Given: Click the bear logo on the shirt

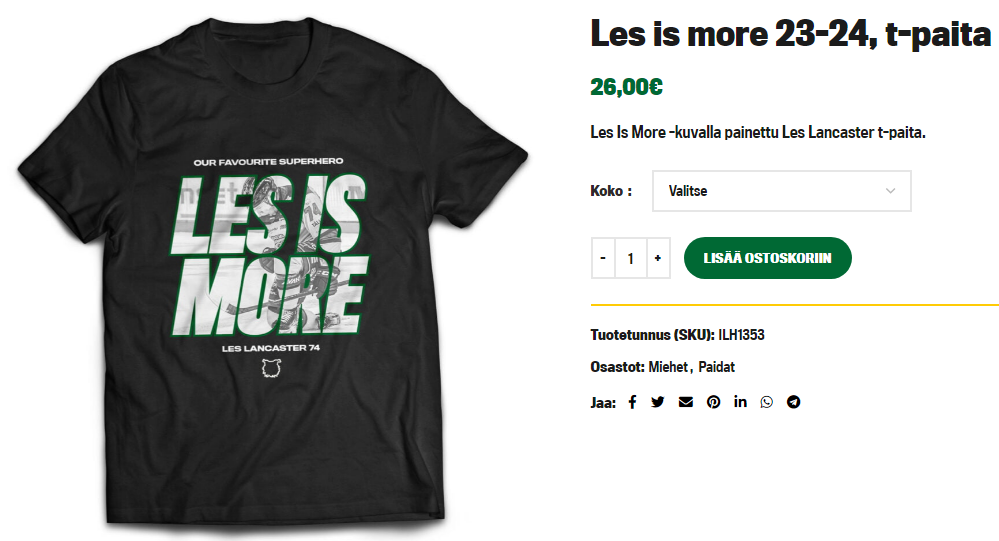Looking at the screenshot, I should pyautogui.click(x=272, y=368).
